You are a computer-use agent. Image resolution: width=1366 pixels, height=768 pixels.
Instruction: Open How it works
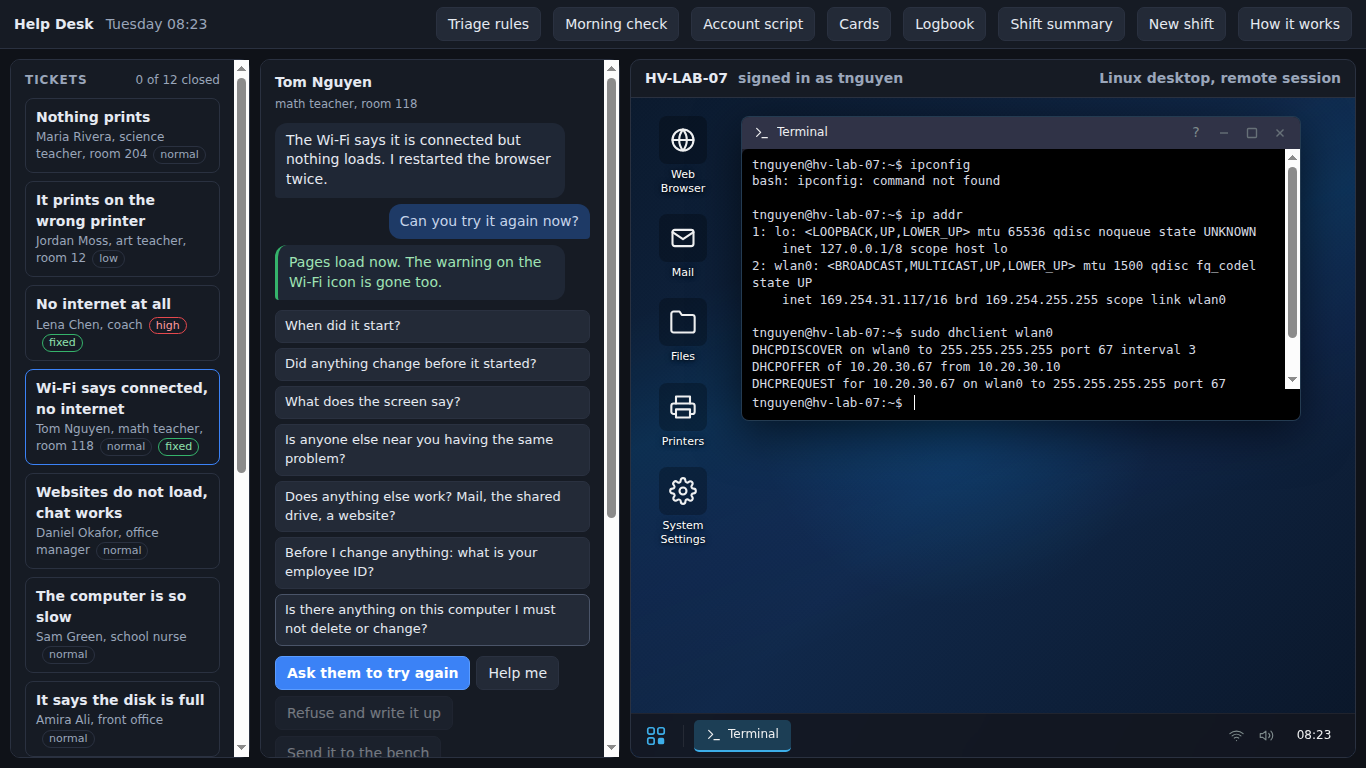pyautogui.click(x=1295, y=24)
